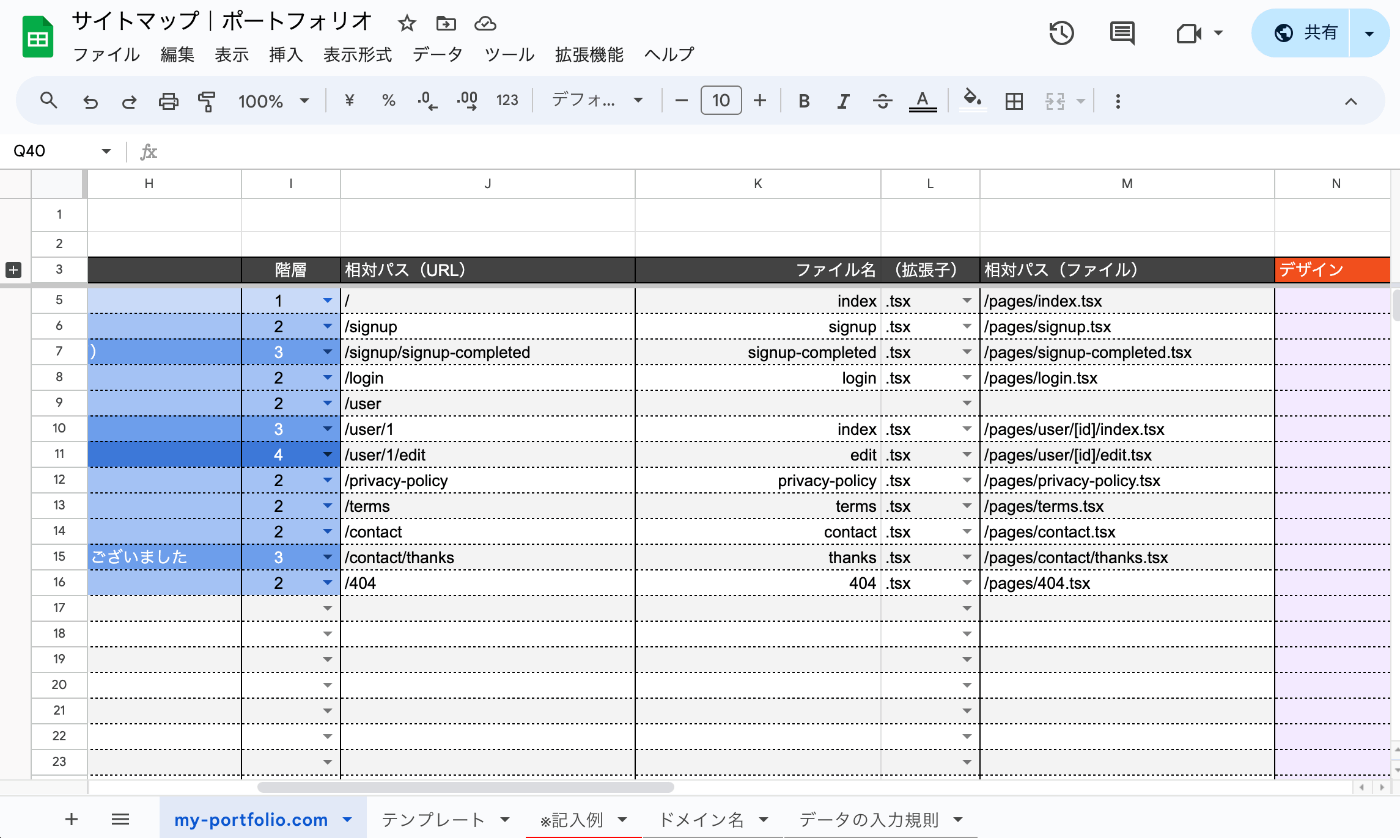Screen dimensions: 1400x838
Task: Start a Meet call camera icon
Action: click(1188, 33)
